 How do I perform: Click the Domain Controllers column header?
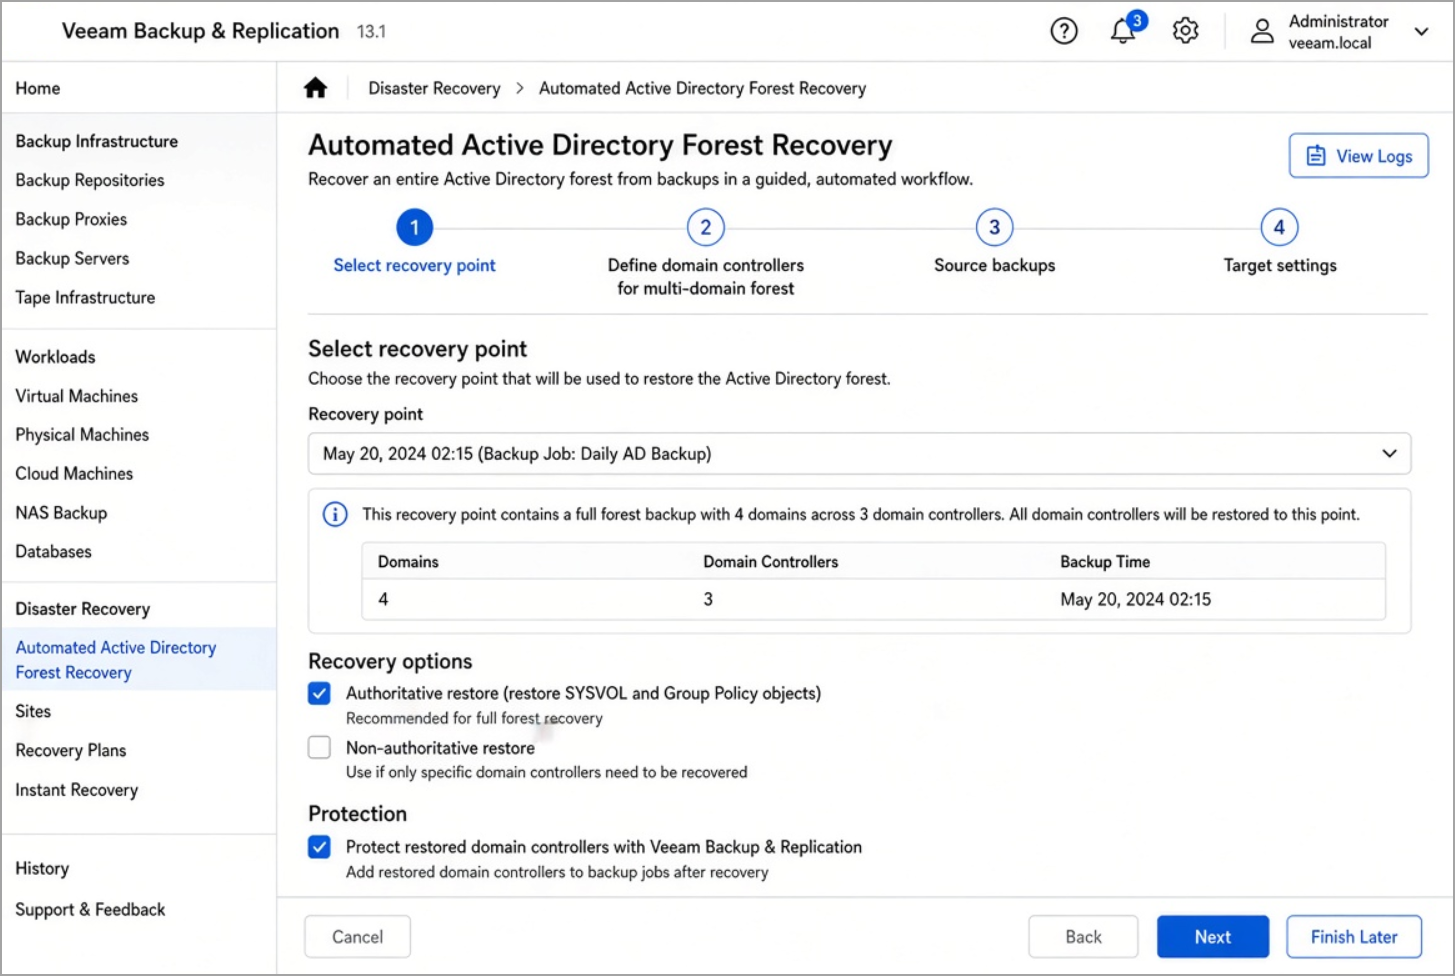[771, 562]
